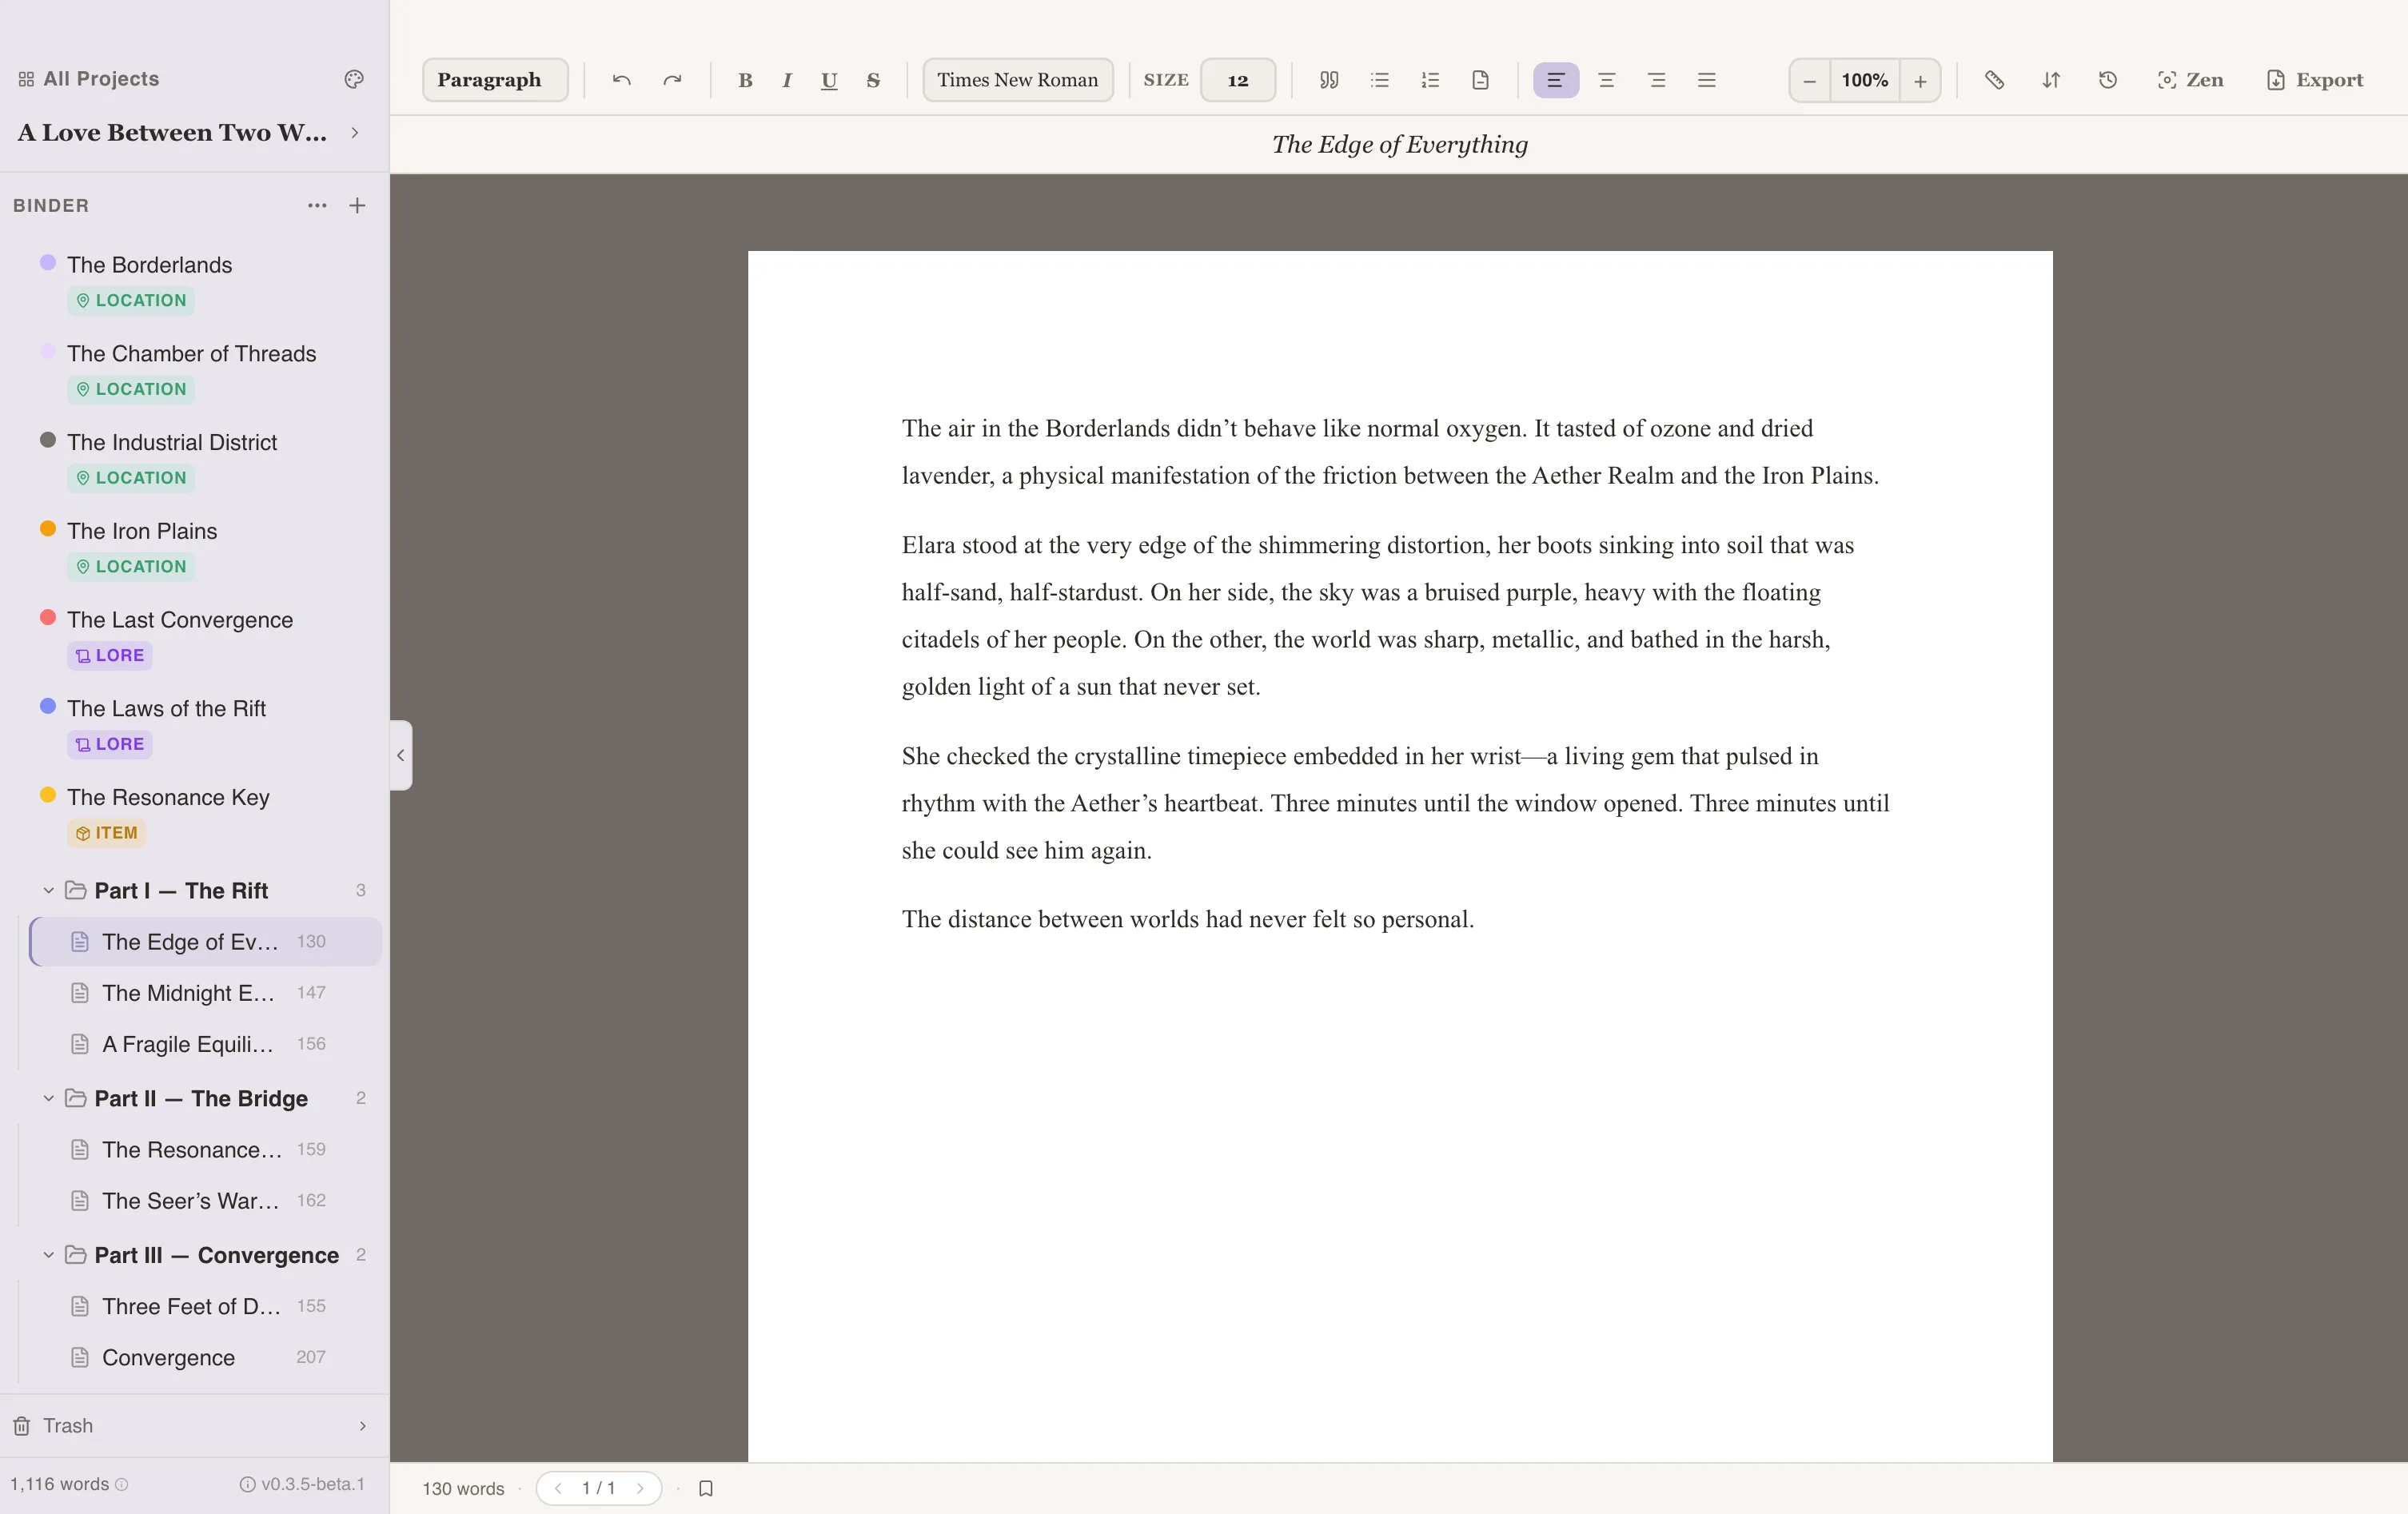Add a new item with the Binder plus button
Image resolution: width=2408 pixels, height=1514 pixels.
pos(357,206)
